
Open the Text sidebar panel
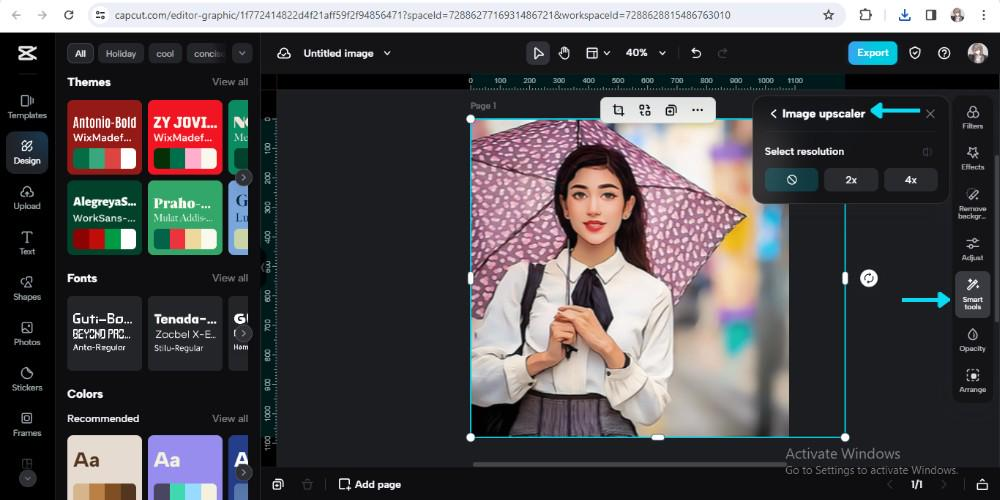click(x=27, y=243)
